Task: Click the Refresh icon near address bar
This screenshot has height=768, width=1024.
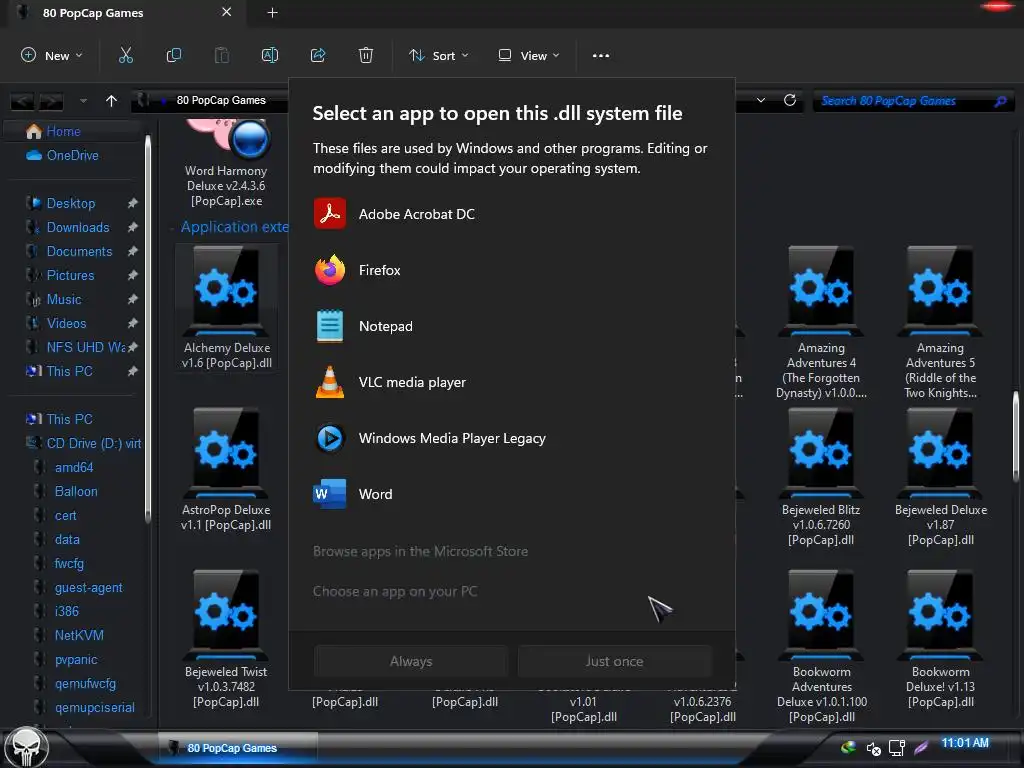Action: pyautogui.click(x=790, y=101)
